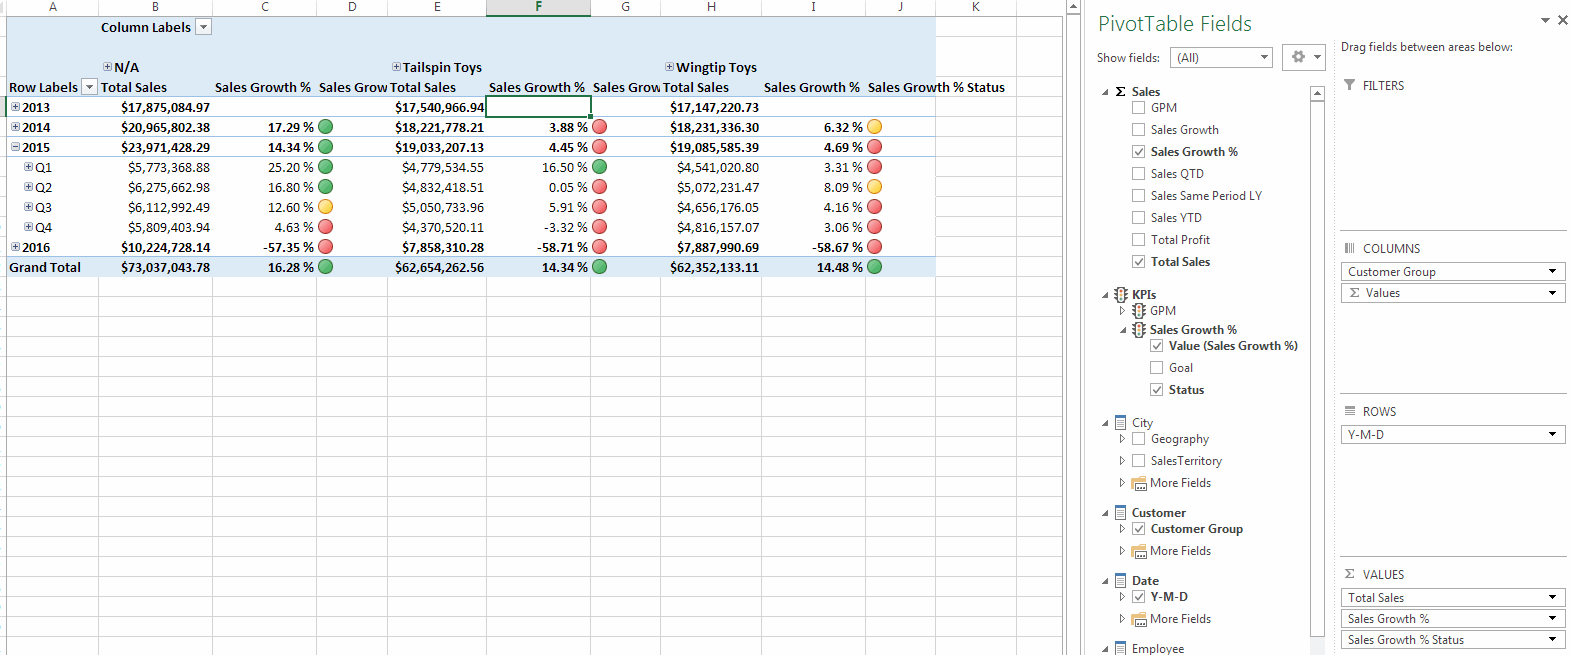
Task: Click the yellow status icon for Q3 N/A
Action: [325, 207]
